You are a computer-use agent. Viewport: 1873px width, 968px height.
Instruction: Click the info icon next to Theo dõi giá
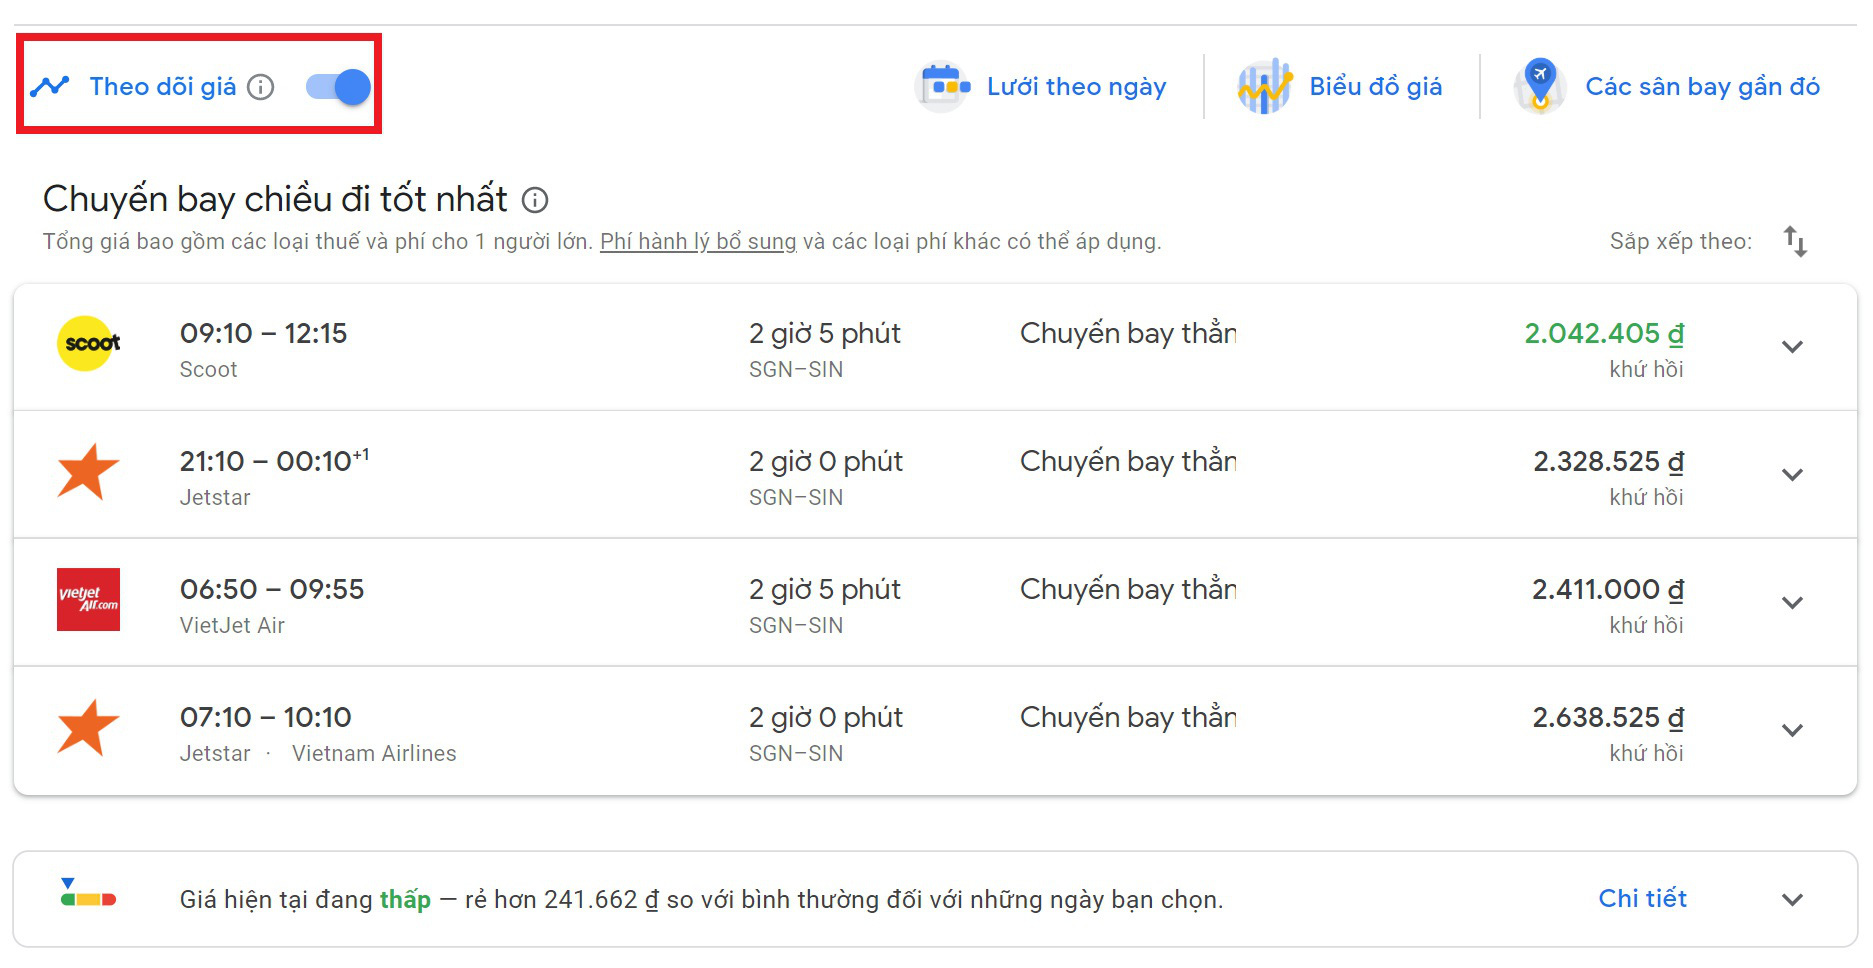click(260, 87)
